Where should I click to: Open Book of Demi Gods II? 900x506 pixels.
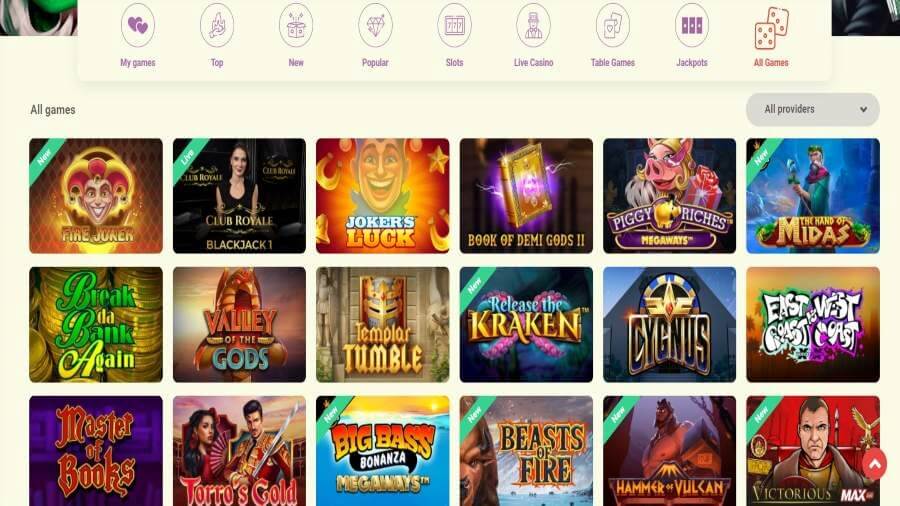[x=526, y=196]
